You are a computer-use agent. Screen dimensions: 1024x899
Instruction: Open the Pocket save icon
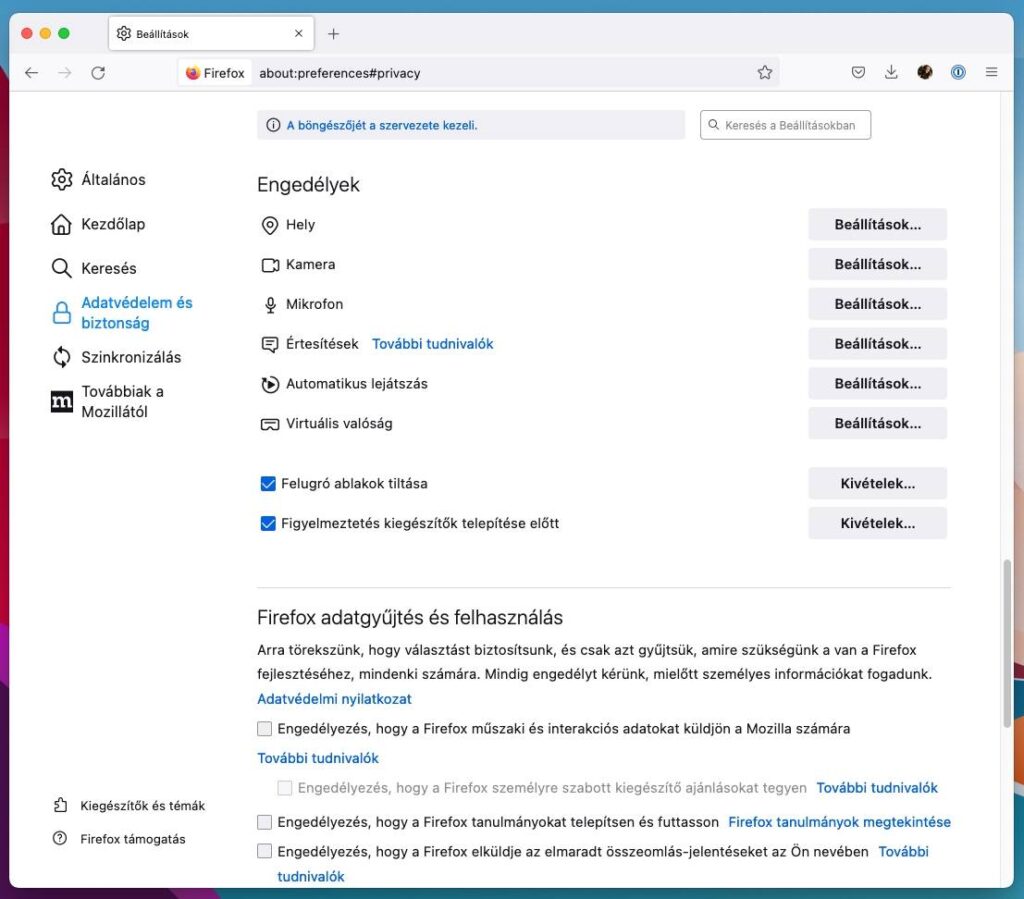[x=858, y=72]
